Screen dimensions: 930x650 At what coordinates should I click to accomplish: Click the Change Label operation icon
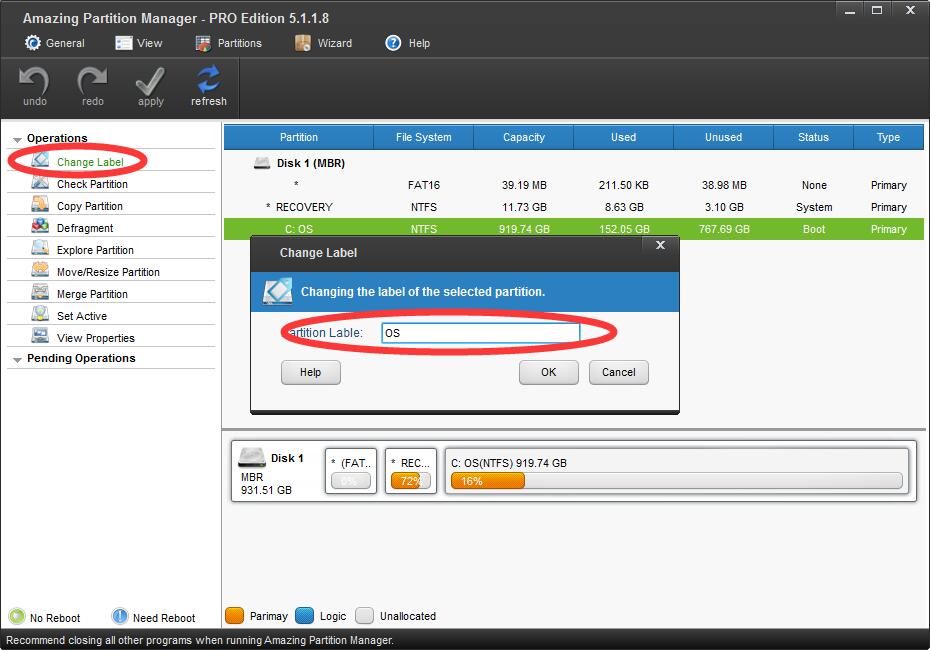coord(40,160)
